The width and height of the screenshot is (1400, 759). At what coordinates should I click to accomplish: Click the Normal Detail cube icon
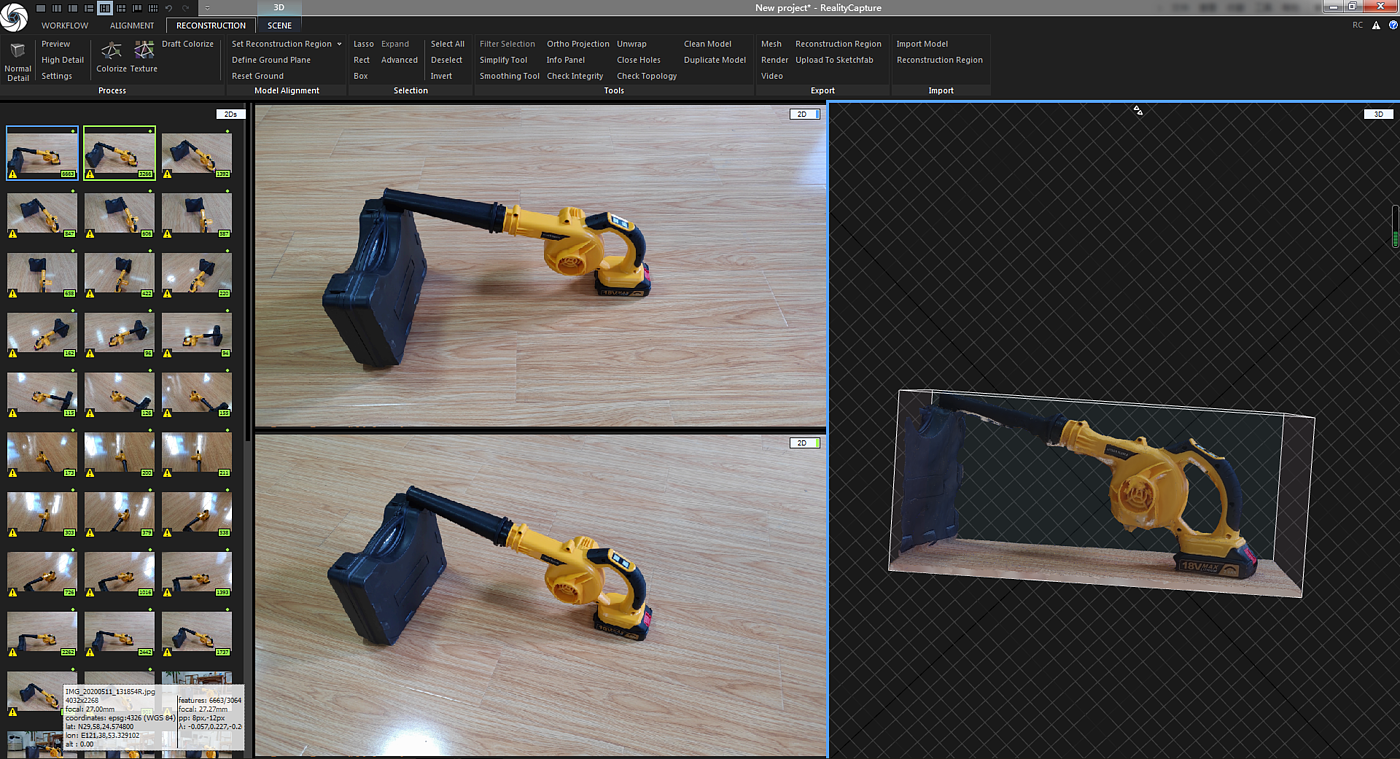pos(17,52)
